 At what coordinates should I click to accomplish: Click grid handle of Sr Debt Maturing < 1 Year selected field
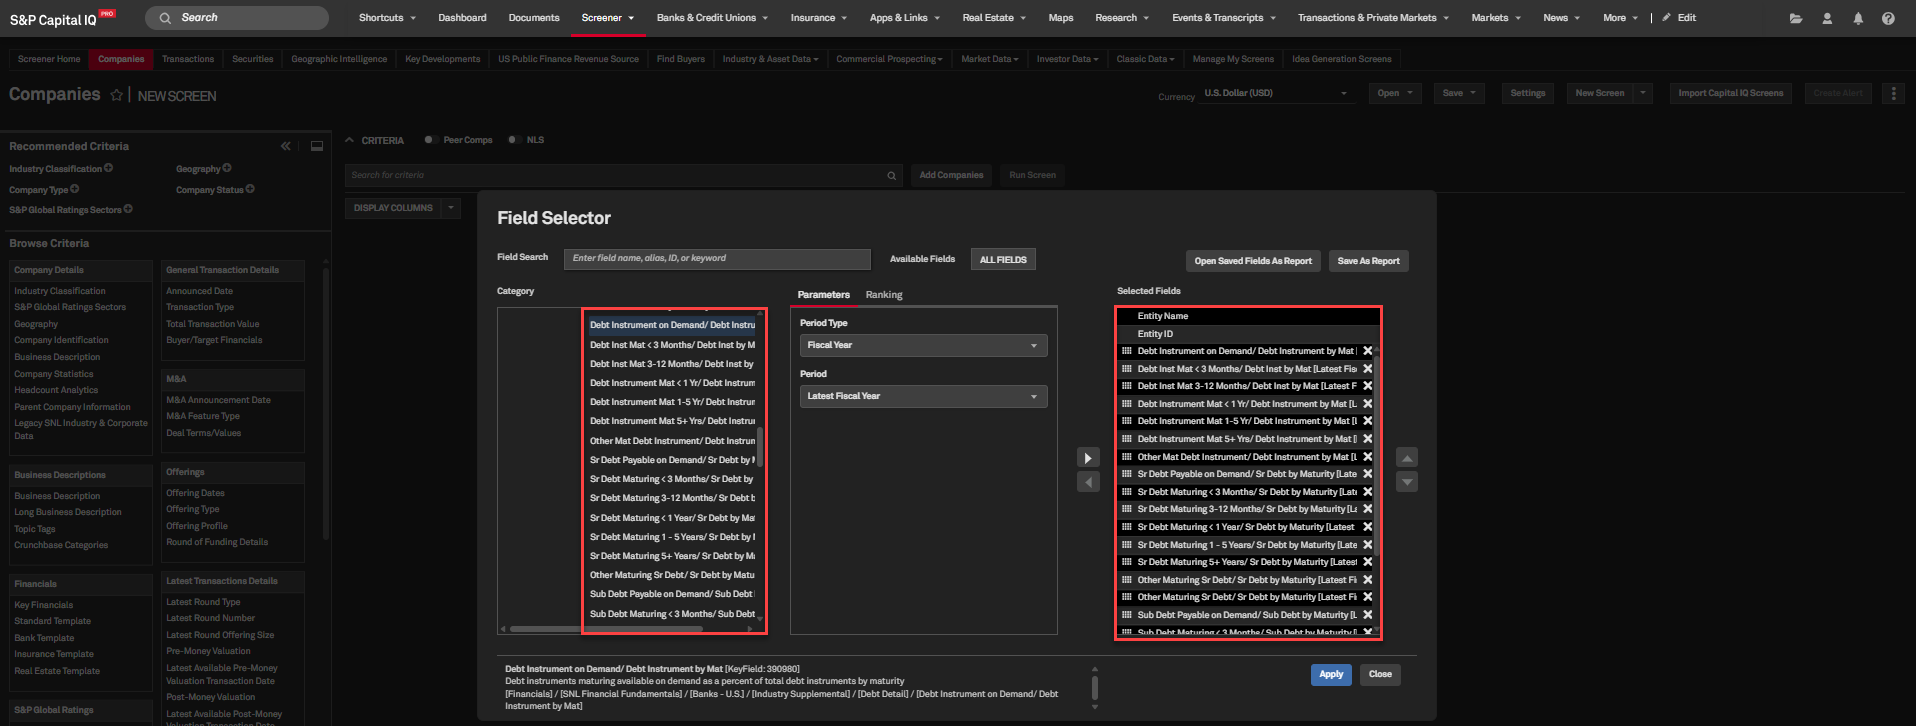1127,527
